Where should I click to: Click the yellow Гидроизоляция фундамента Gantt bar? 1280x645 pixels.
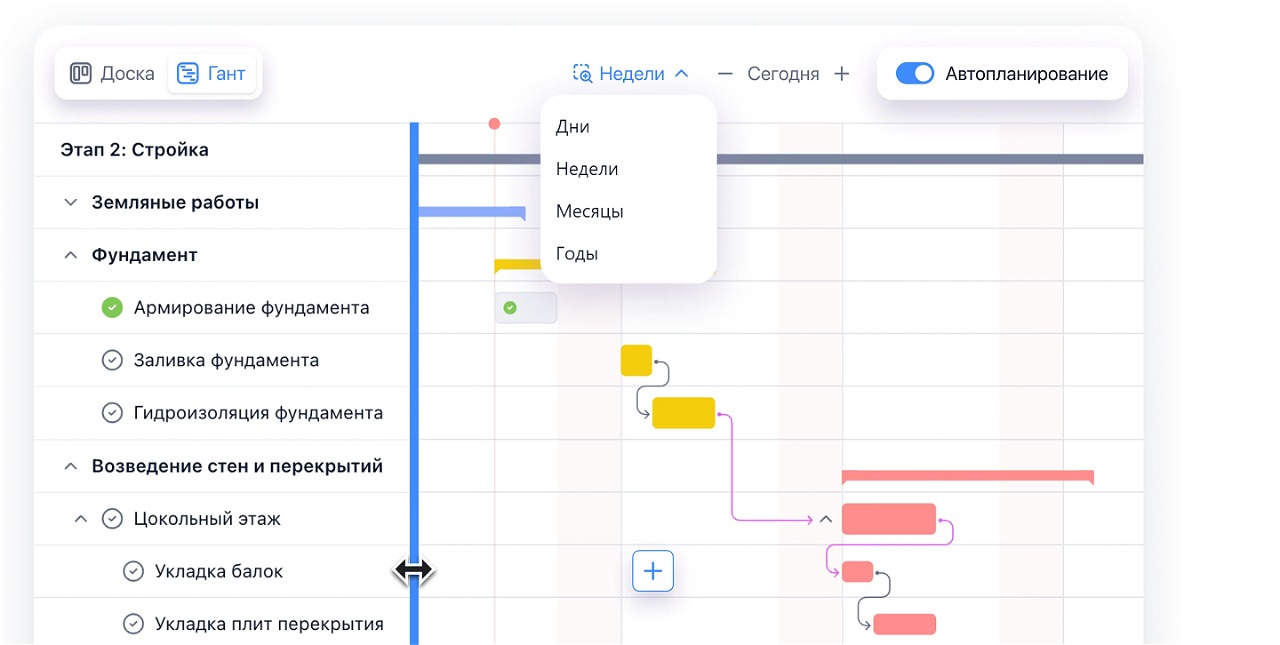tap(683, 413)
